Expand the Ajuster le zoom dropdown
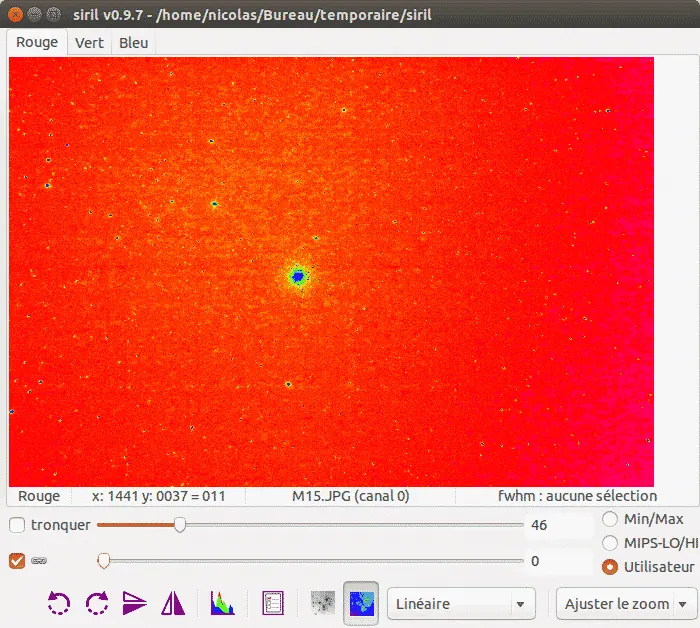Image resolution: width=700 pixels, height=628 pixels. pyautogui.click(x=626, y=603)
